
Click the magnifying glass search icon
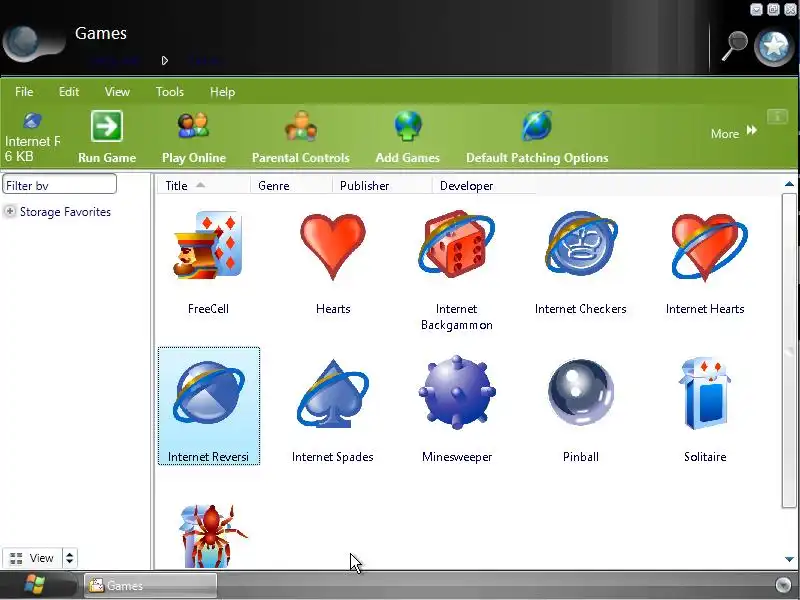point(734,46)
